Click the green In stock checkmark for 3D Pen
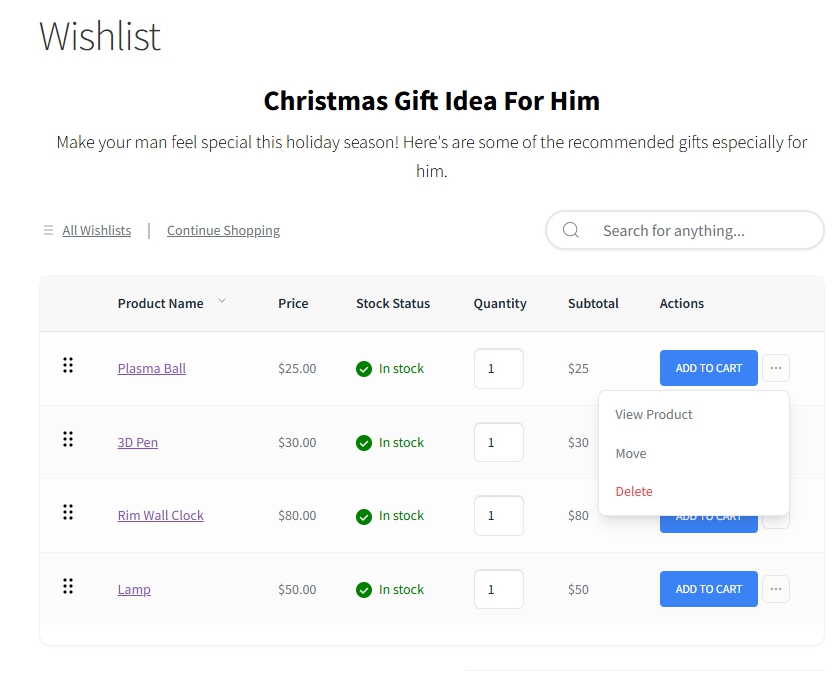 point(364,442)
